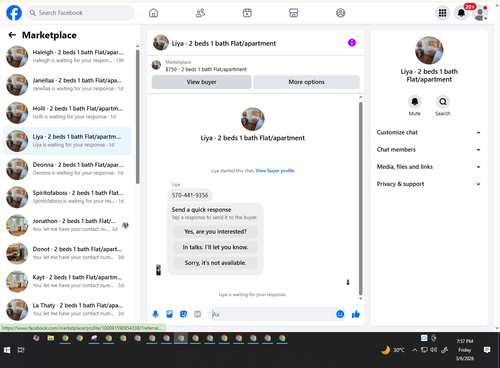Open Jonathon's conversation in the list
Screen dimensions: 500x368
click(67, 225)
